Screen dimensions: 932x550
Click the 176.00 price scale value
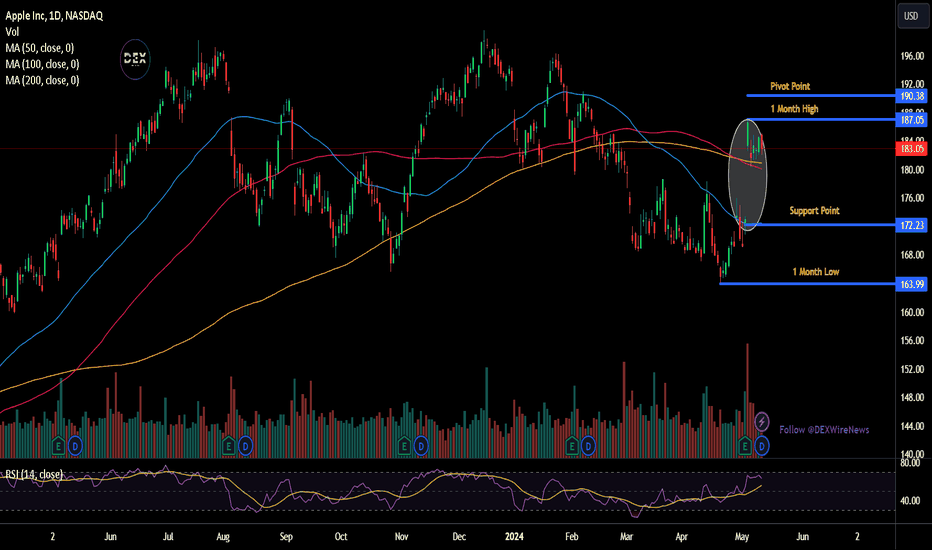(912, 198)
